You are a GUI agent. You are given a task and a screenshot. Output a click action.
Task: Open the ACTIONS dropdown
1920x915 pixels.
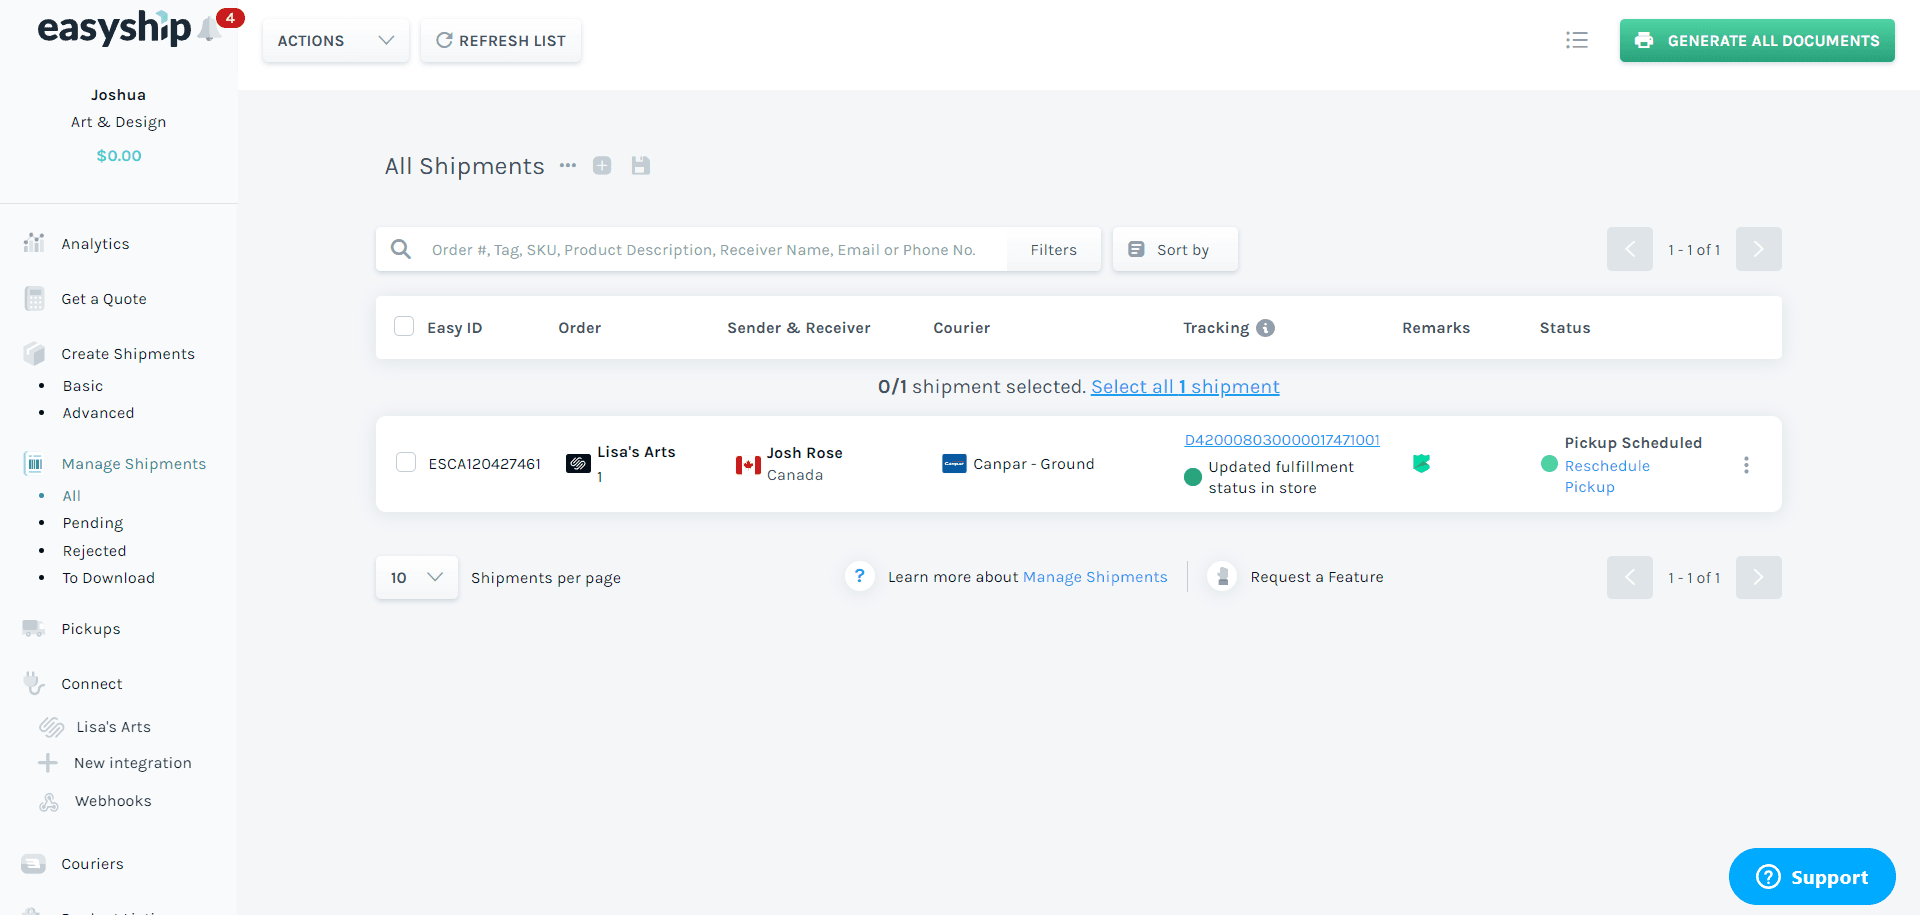coord(336,41)
